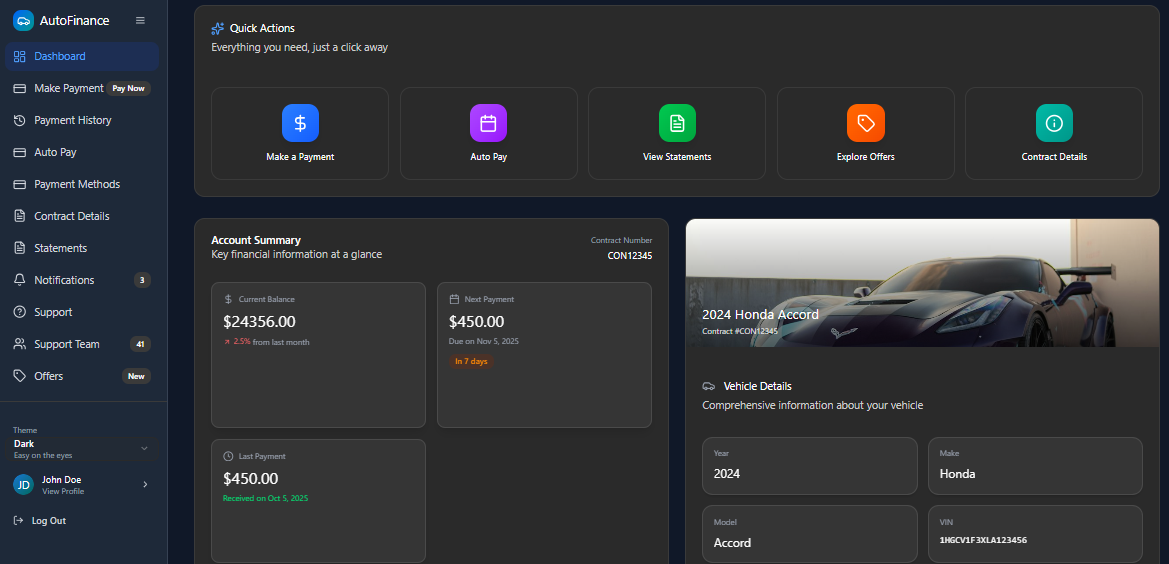Click the Pay Now badge
Viewport: 1169px width, 564px height.
point(128,88)
